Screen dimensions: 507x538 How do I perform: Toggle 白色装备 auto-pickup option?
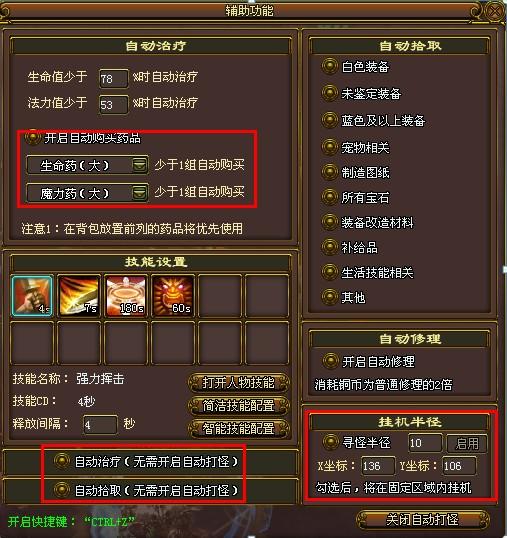(329, 66)
